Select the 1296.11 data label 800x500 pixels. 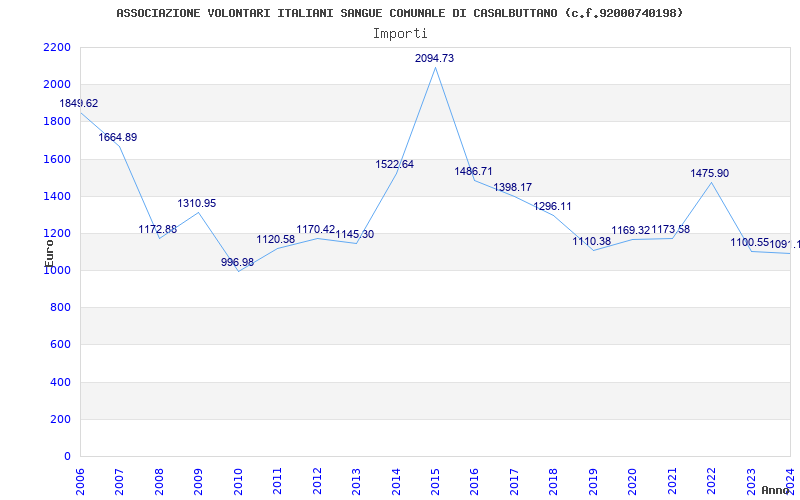coord(553,207)
